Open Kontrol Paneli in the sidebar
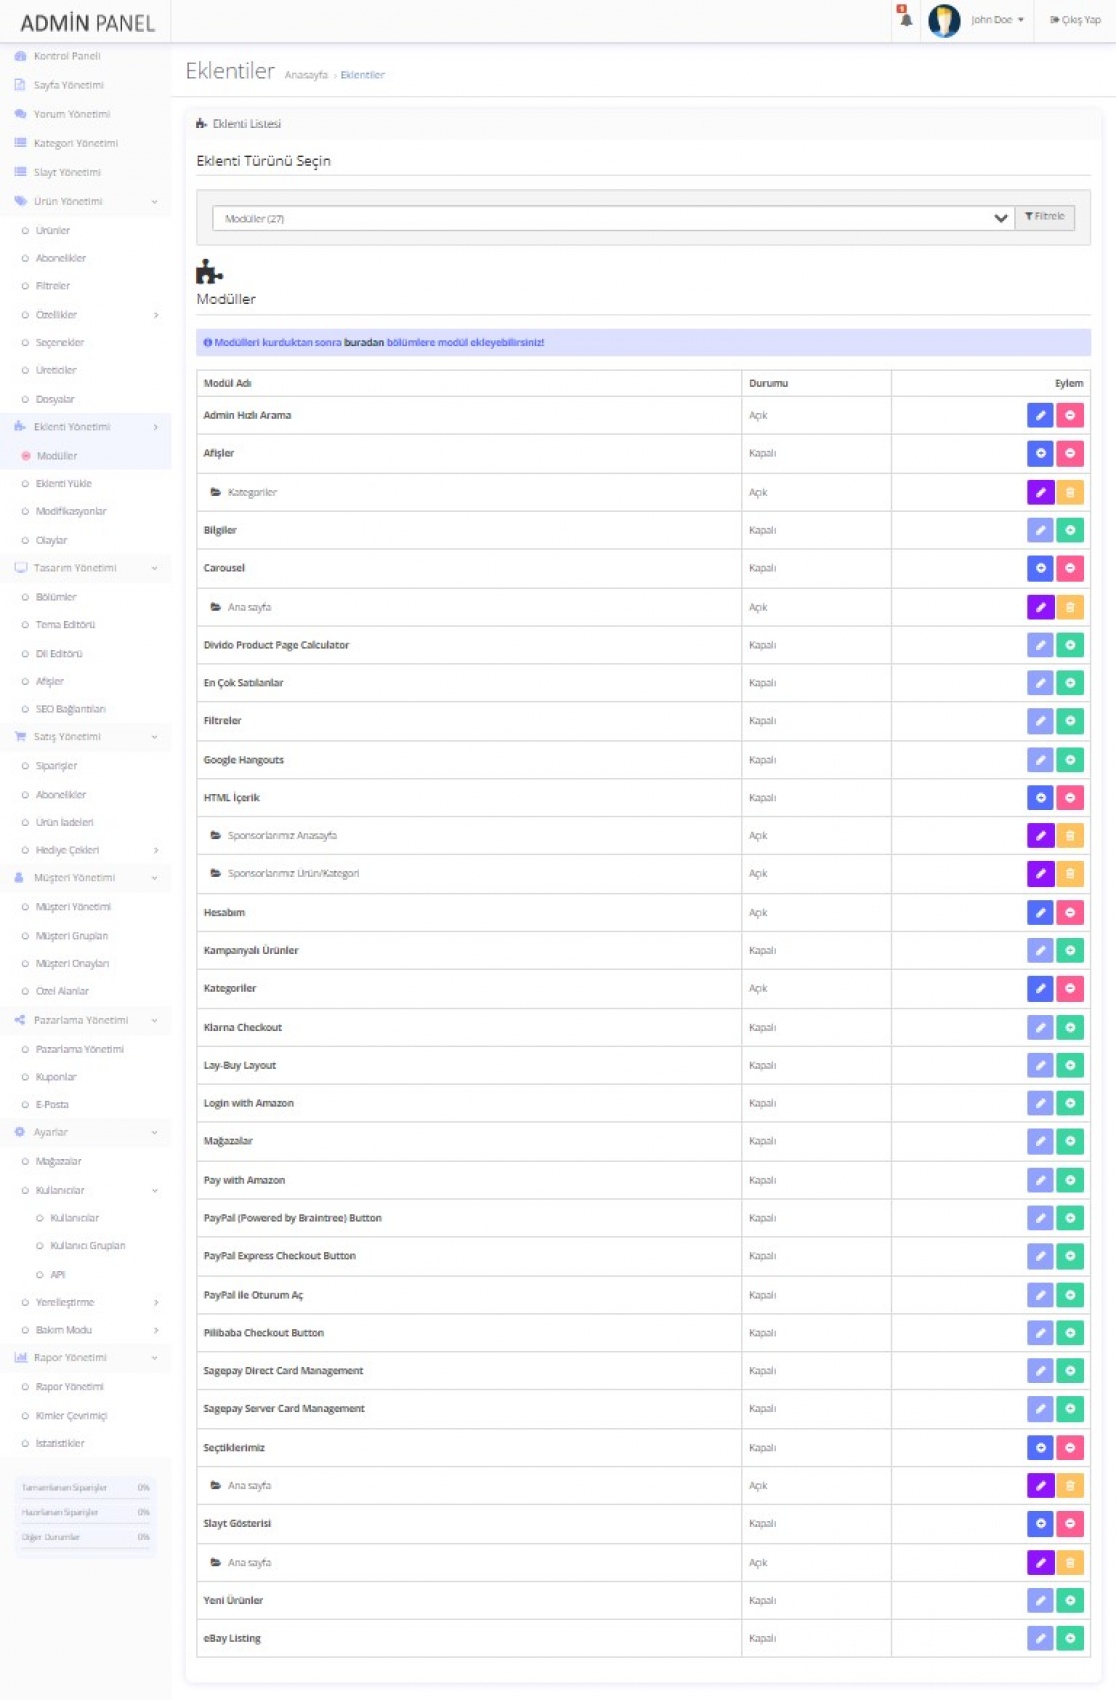The width and height of the screenshot is (1117, 1700). tap(66, 56)
